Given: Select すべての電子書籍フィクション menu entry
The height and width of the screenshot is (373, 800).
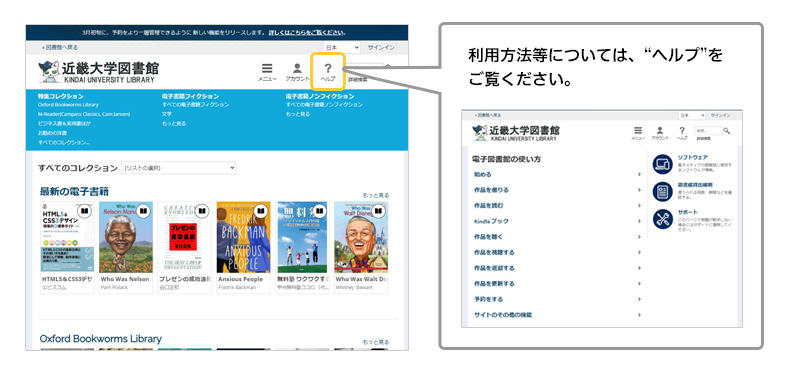Looking at the screenshot, I should [195, 105].
